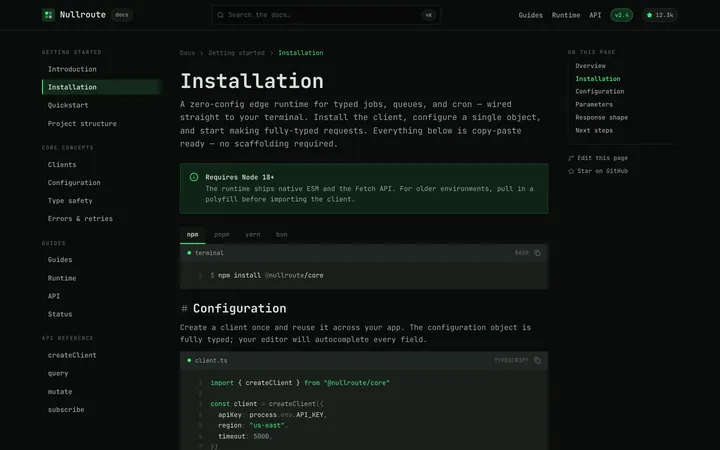Open Guides in the top navigation
This screenshot has height=450, width=720.
pyautogui.click(x=530, y=15)
